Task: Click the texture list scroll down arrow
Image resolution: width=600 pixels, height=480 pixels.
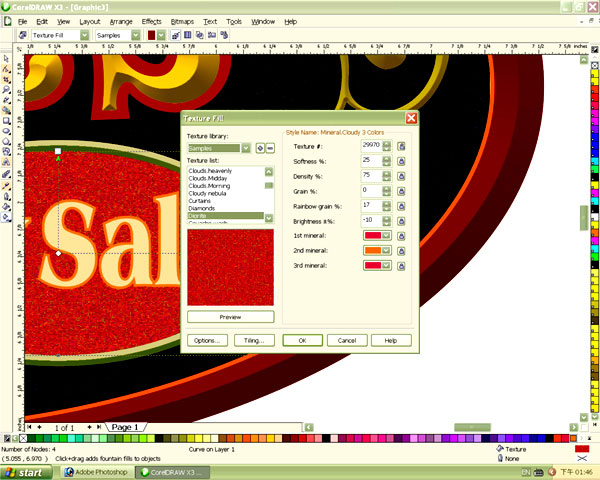Action: 269,218
